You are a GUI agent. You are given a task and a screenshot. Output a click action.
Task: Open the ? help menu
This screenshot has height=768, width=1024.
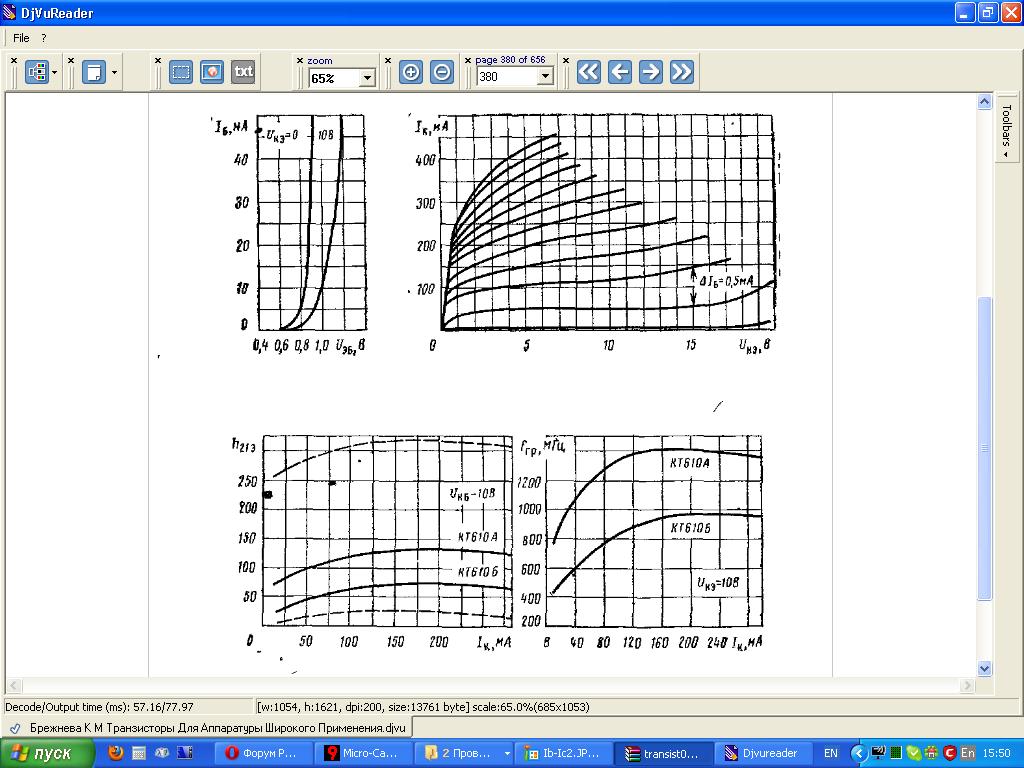pyautogui.click(x=44, y=38)
